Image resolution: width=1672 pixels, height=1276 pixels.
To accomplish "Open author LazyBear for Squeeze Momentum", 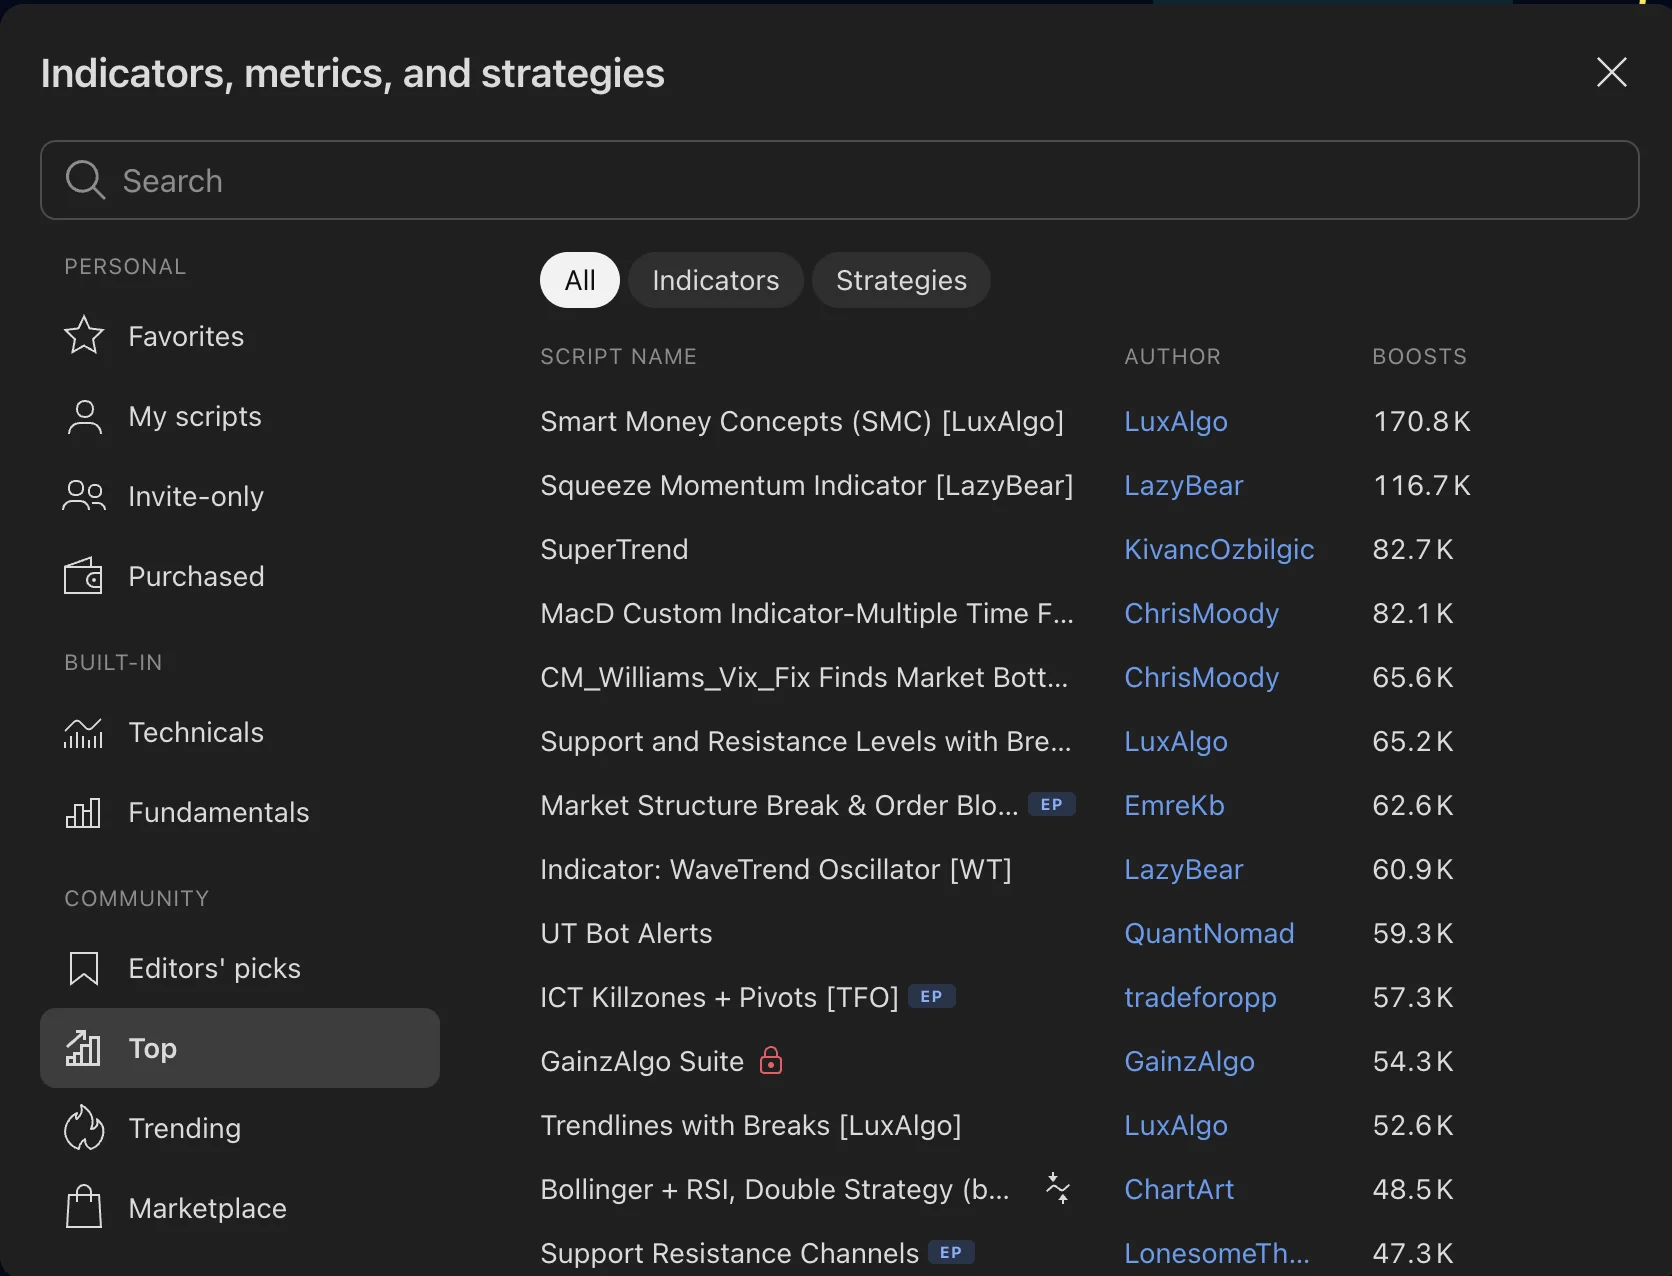I will [x=1184, y=485].
